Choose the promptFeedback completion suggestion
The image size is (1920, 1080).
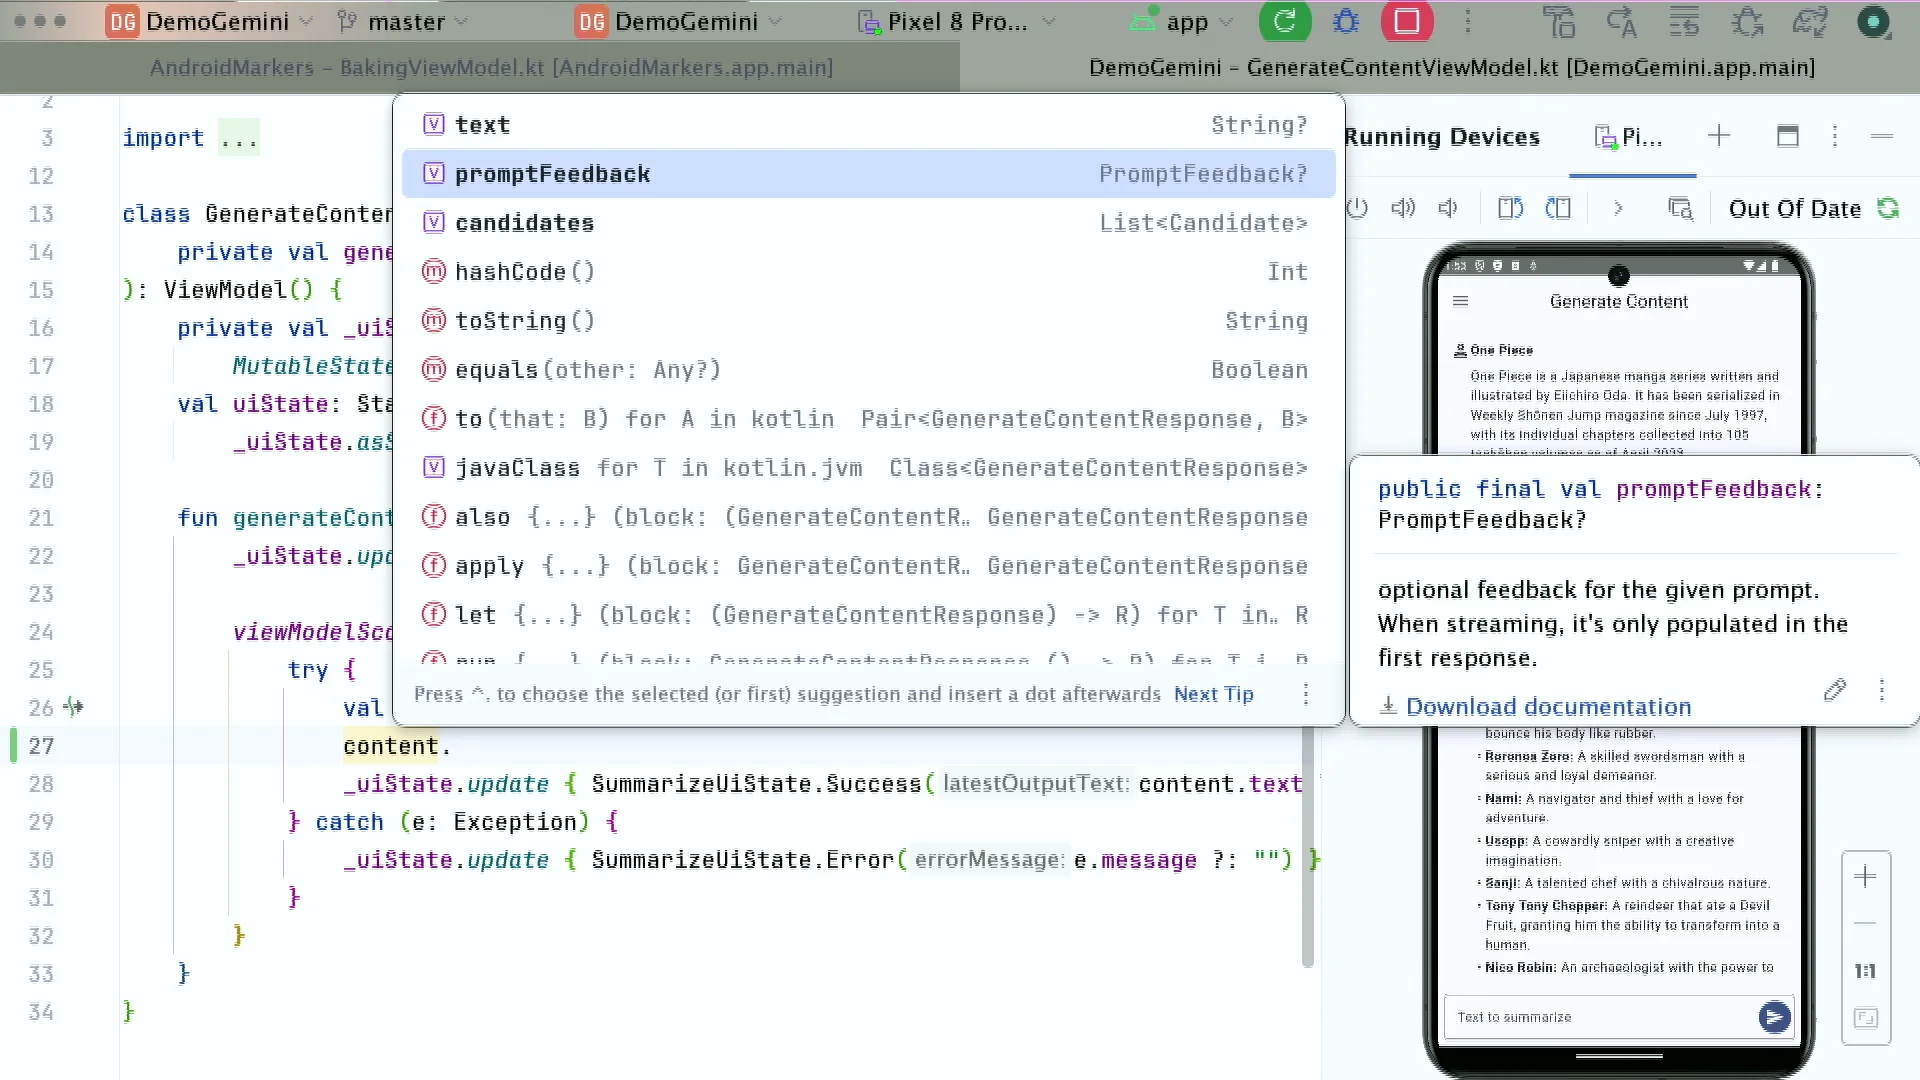[x=868, y=174]
